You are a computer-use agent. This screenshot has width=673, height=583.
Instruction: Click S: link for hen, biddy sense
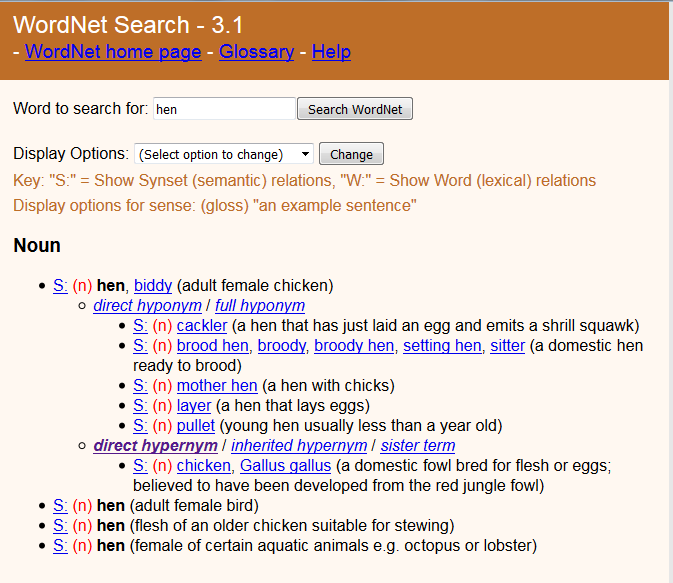click(x=60, y=285)
